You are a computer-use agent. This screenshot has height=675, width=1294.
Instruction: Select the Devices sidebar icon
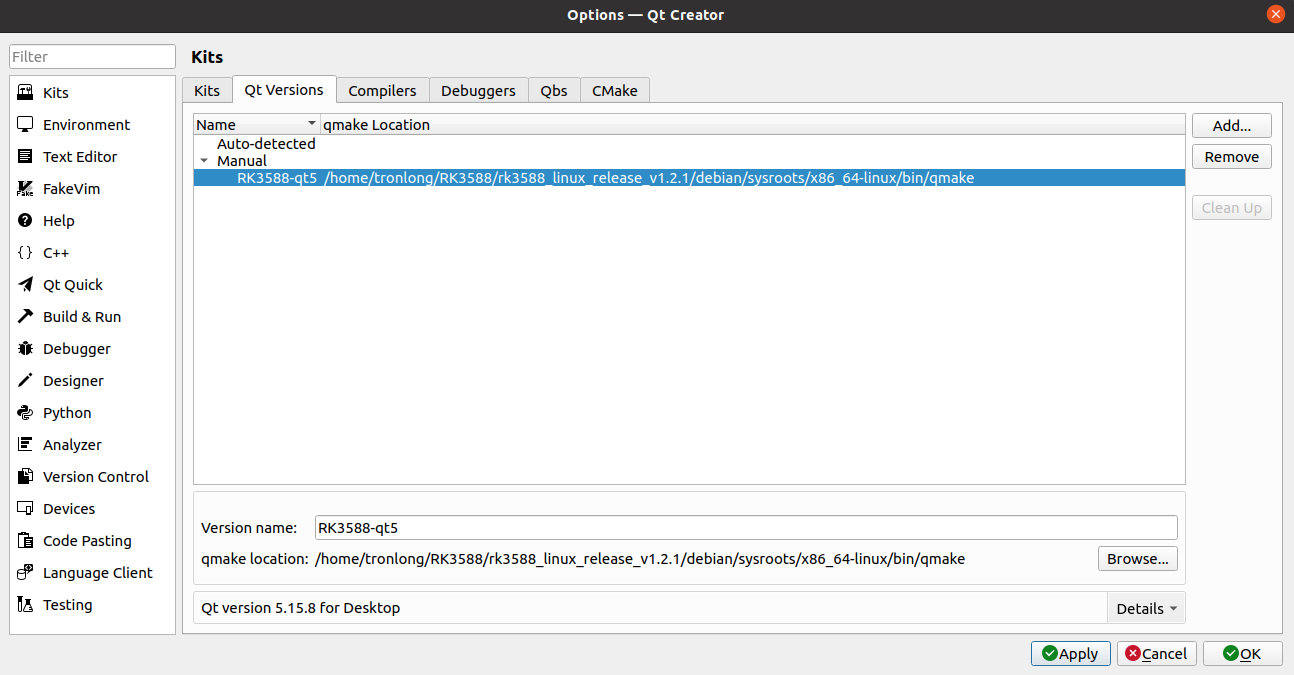[25, 508]
